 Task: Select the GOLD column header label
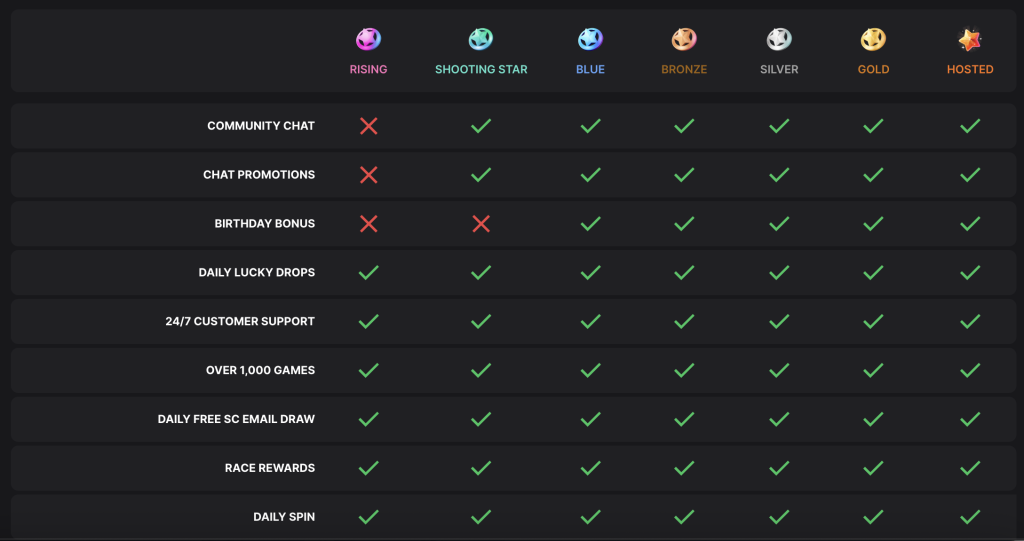[873, 69]
